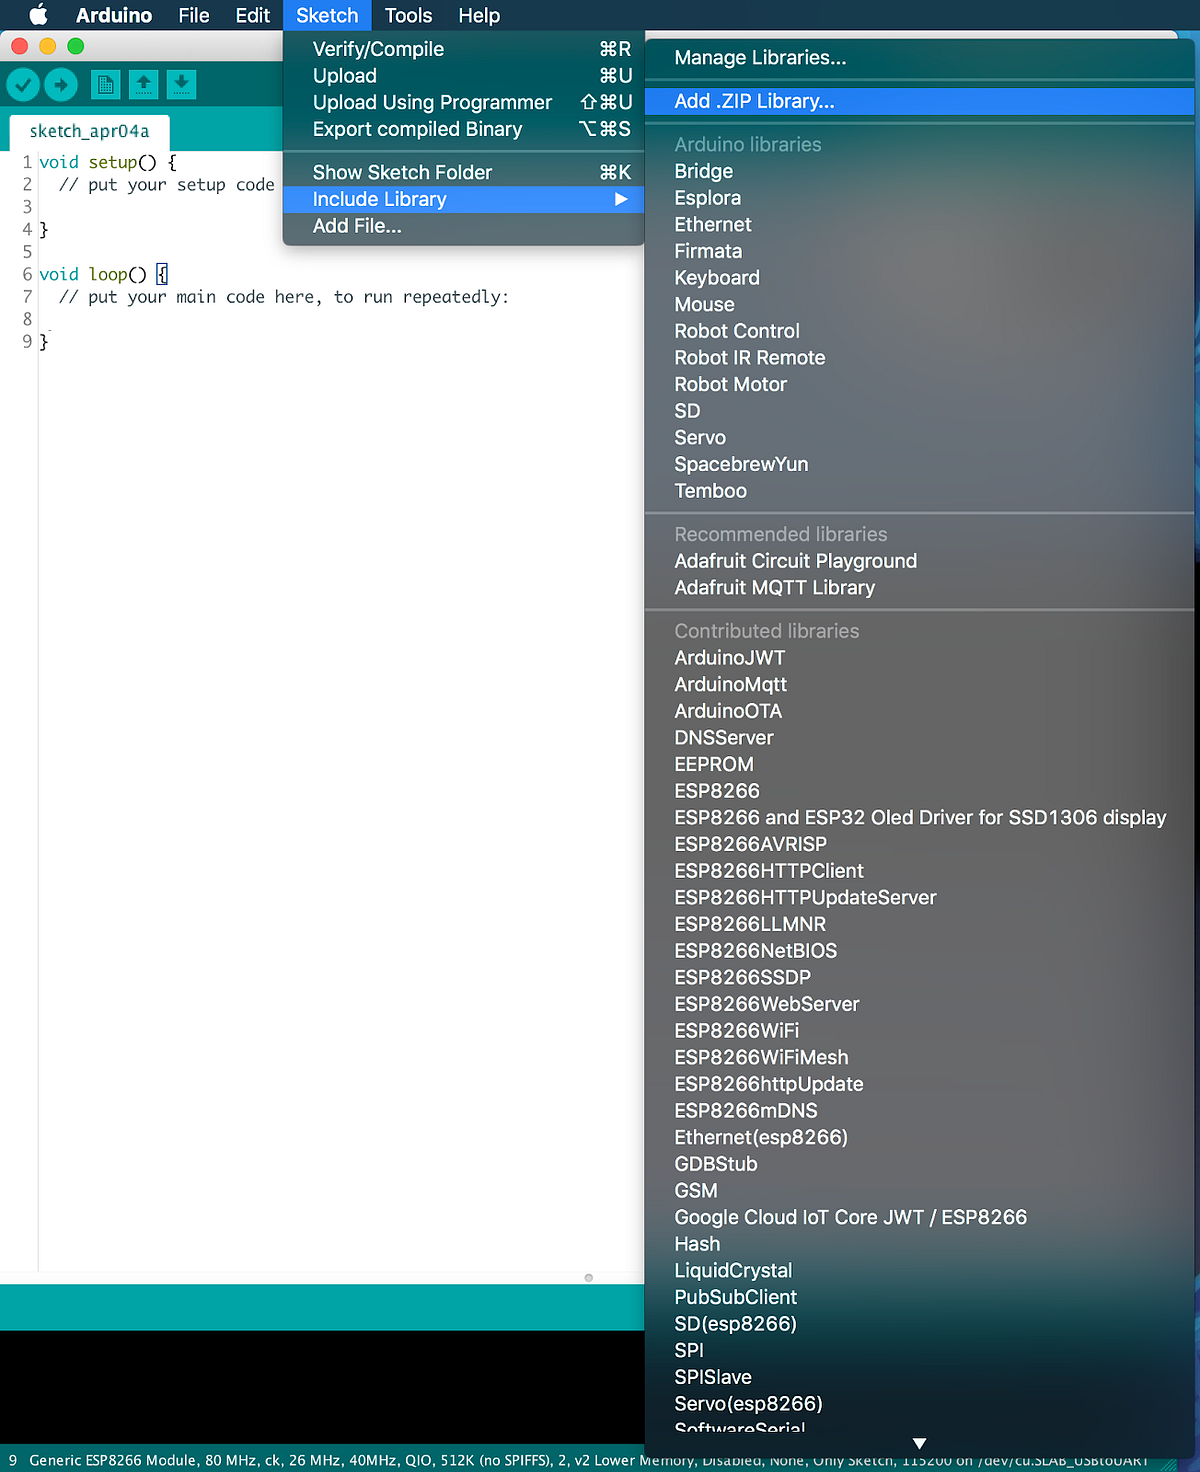The image size is (1200, 1472).
Task: Include the EEPROM library
Action: [x=920, y=764]
